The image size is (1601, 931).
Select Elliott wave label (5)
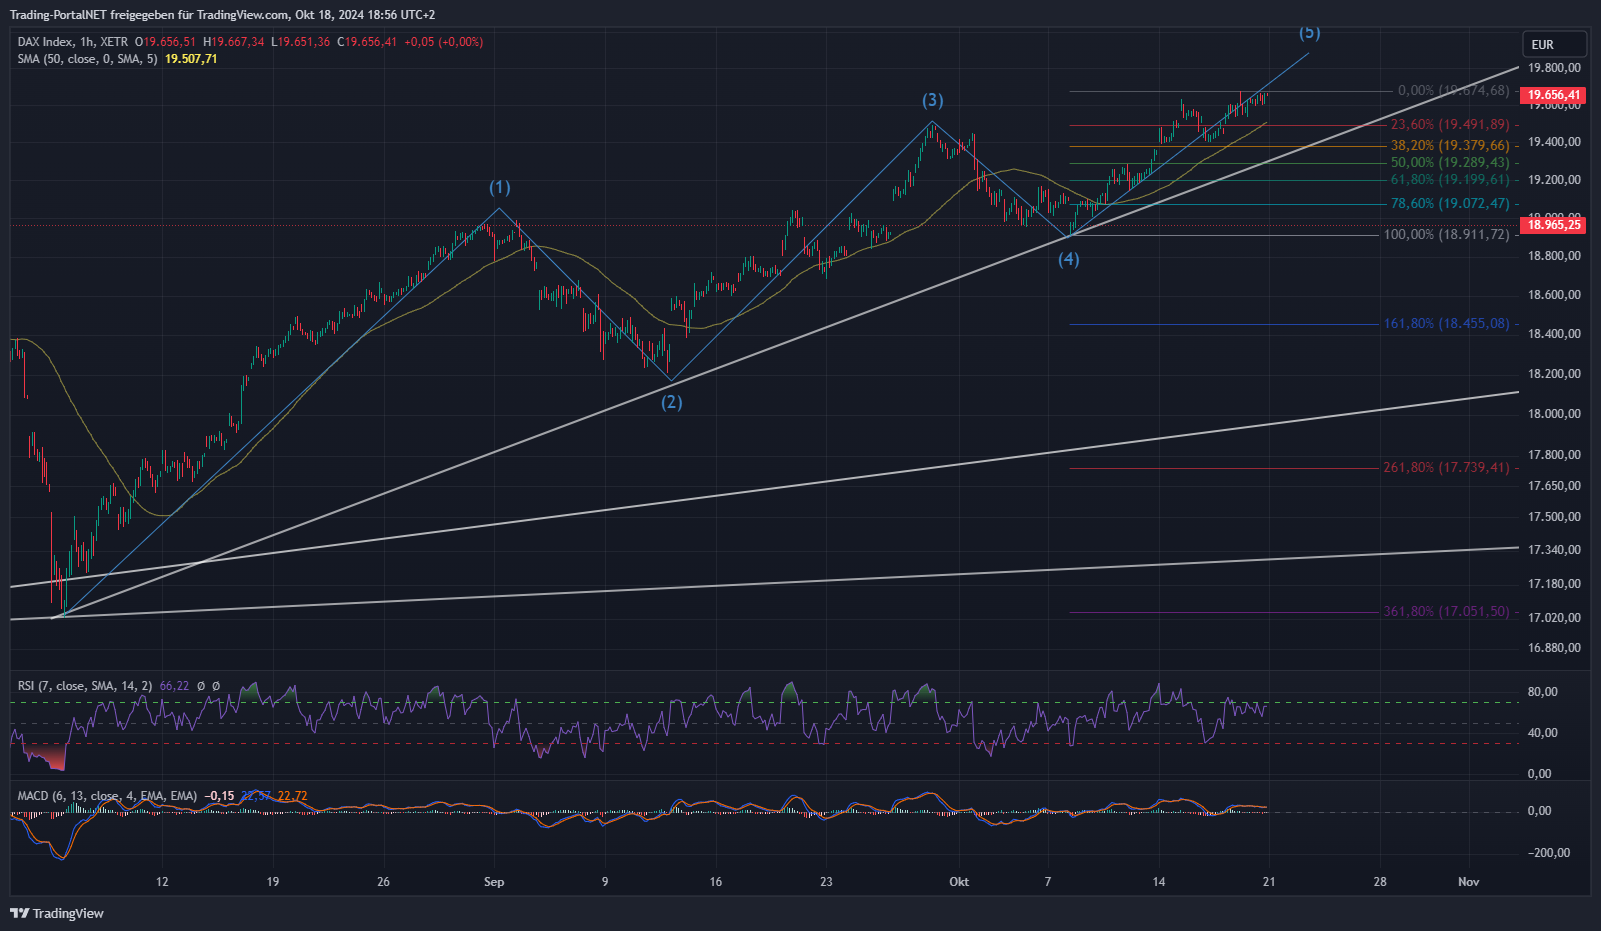tap(1310, 33)
